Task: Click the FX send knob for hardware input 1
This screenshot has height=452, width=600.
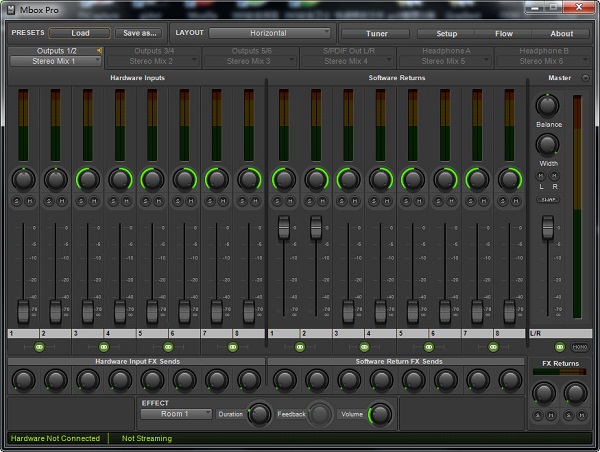Action: click(x=23, y=380)
